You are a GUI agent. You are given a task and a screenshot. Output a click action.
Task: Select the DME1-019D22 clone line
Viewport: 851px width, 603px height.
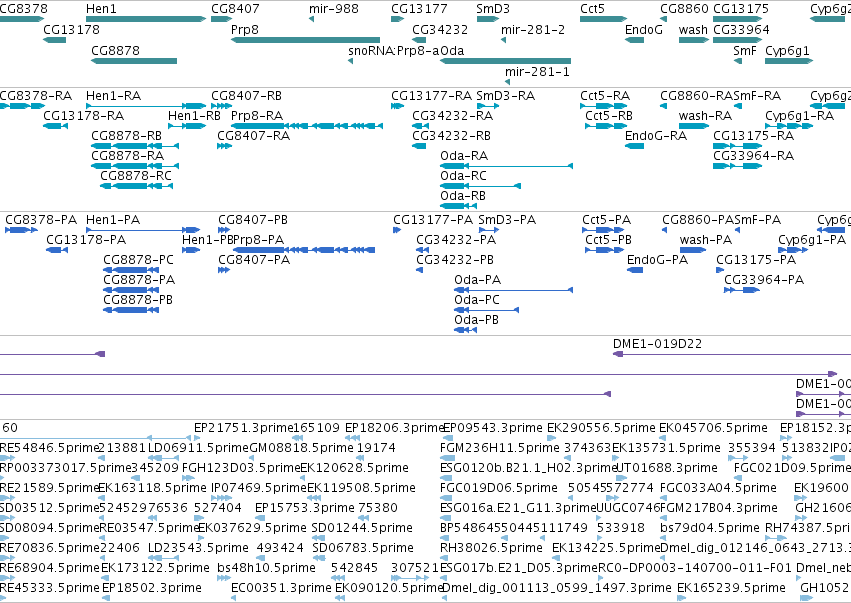[x=732, y=354]
